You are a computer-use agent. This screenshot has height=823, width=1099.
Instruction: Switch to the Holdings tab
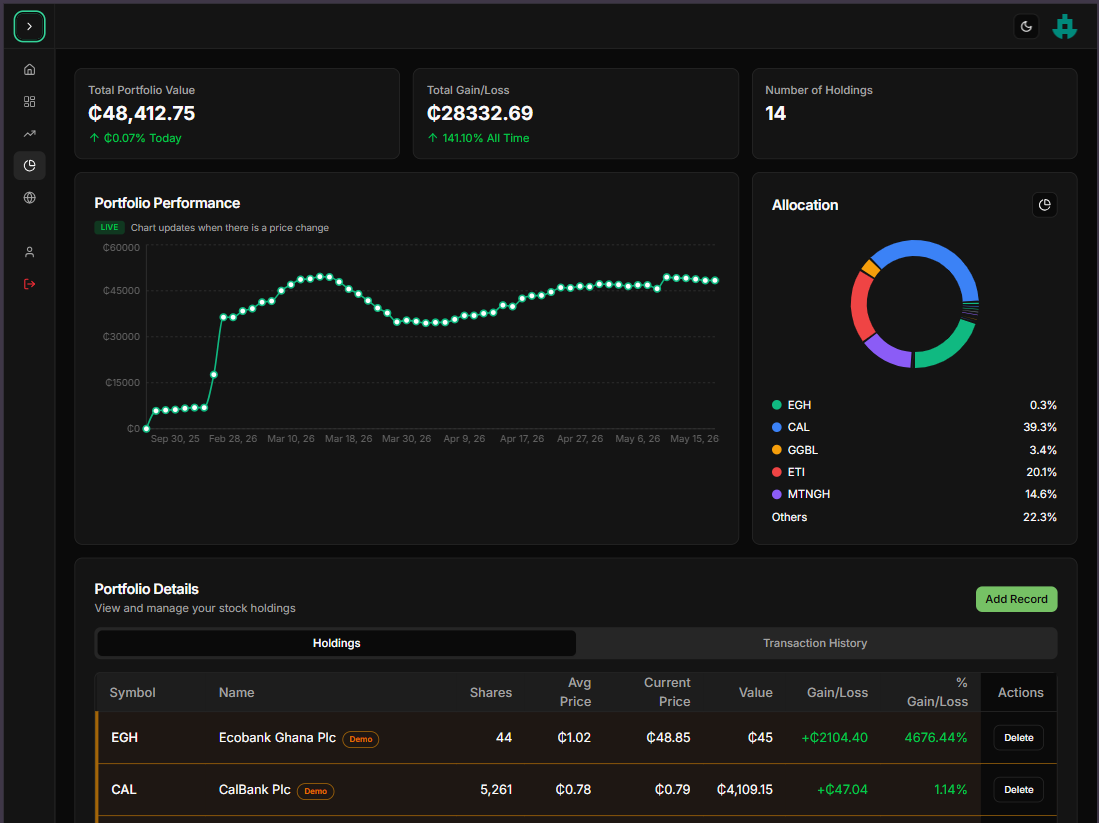(x=336, y=643)
